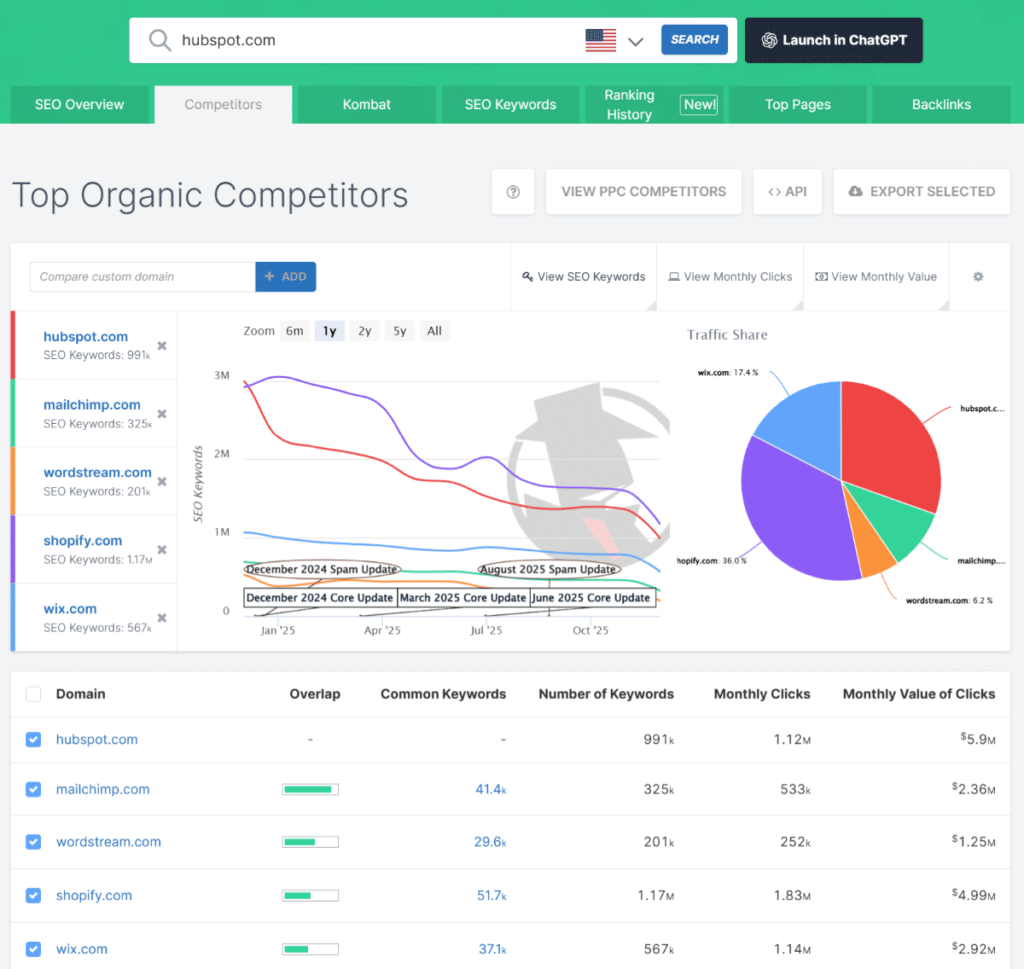Viewport: 1024px width, 969px height.
Task: Switch to the Kombat tab
Action: 366,104
